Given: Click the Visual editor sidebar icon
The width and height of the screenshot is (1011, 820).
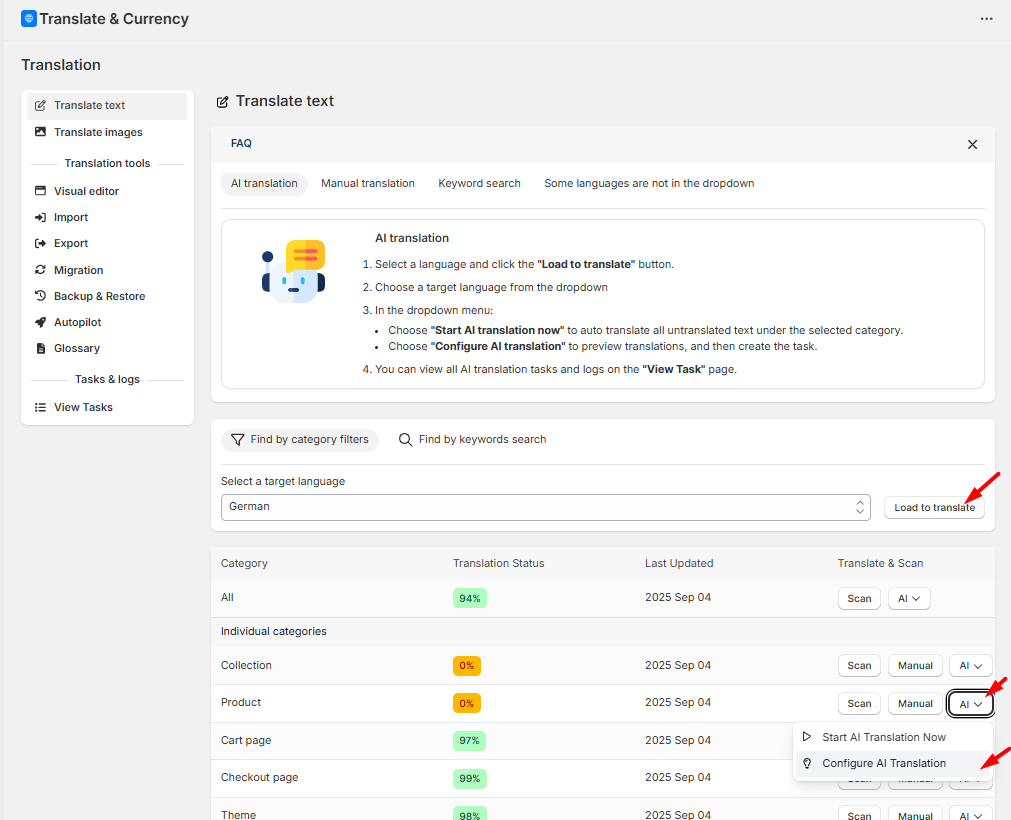Looking at the screenshot, I should [40, 191].
